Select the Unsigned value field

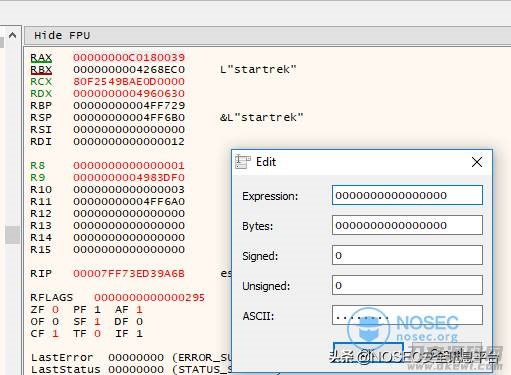407,285
